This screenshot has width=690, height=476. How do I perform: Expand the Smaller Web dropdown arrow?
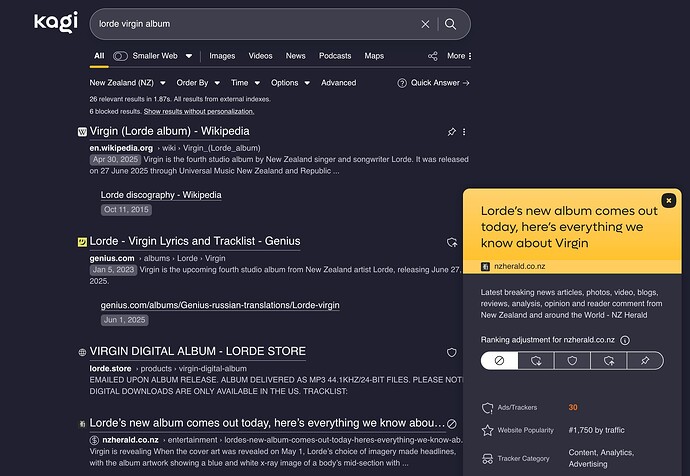pyautogui.click(x=189, y=56)
